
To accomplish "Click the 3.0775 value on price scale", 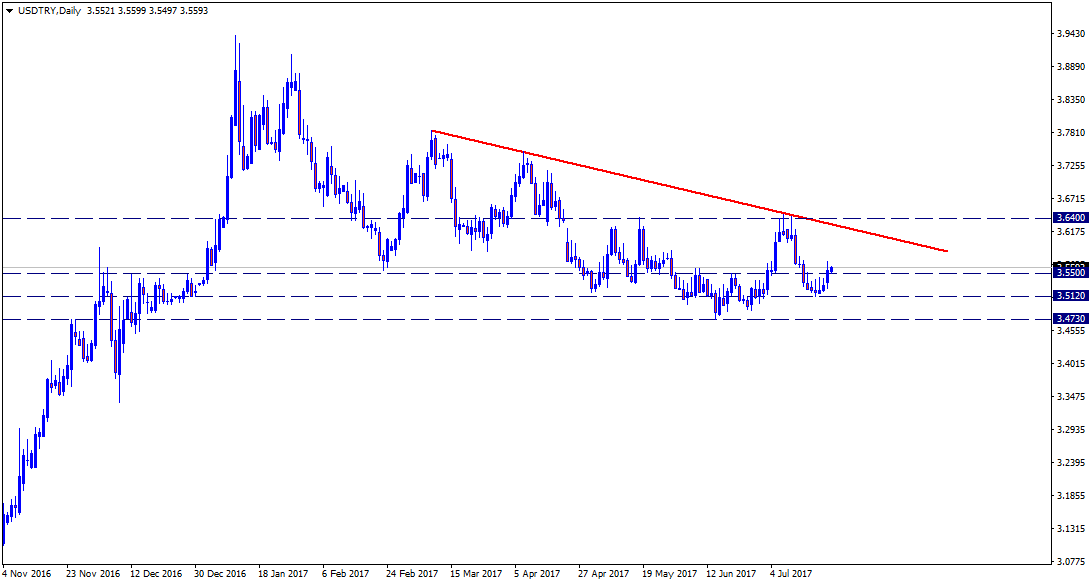I will [1072, 561].
